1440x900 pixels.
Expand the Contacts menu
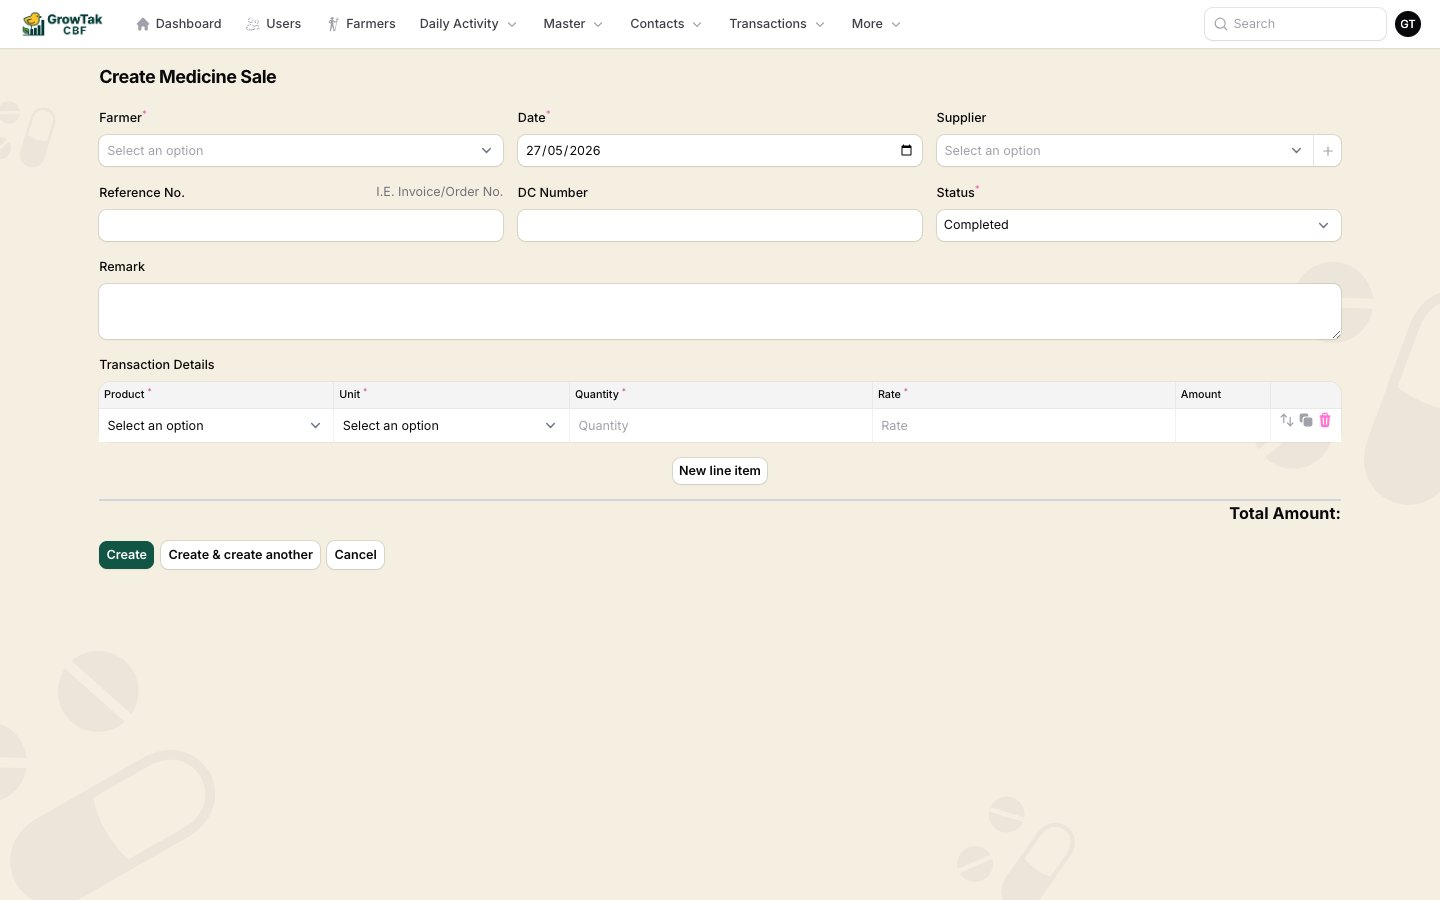[x=666, y=24]
